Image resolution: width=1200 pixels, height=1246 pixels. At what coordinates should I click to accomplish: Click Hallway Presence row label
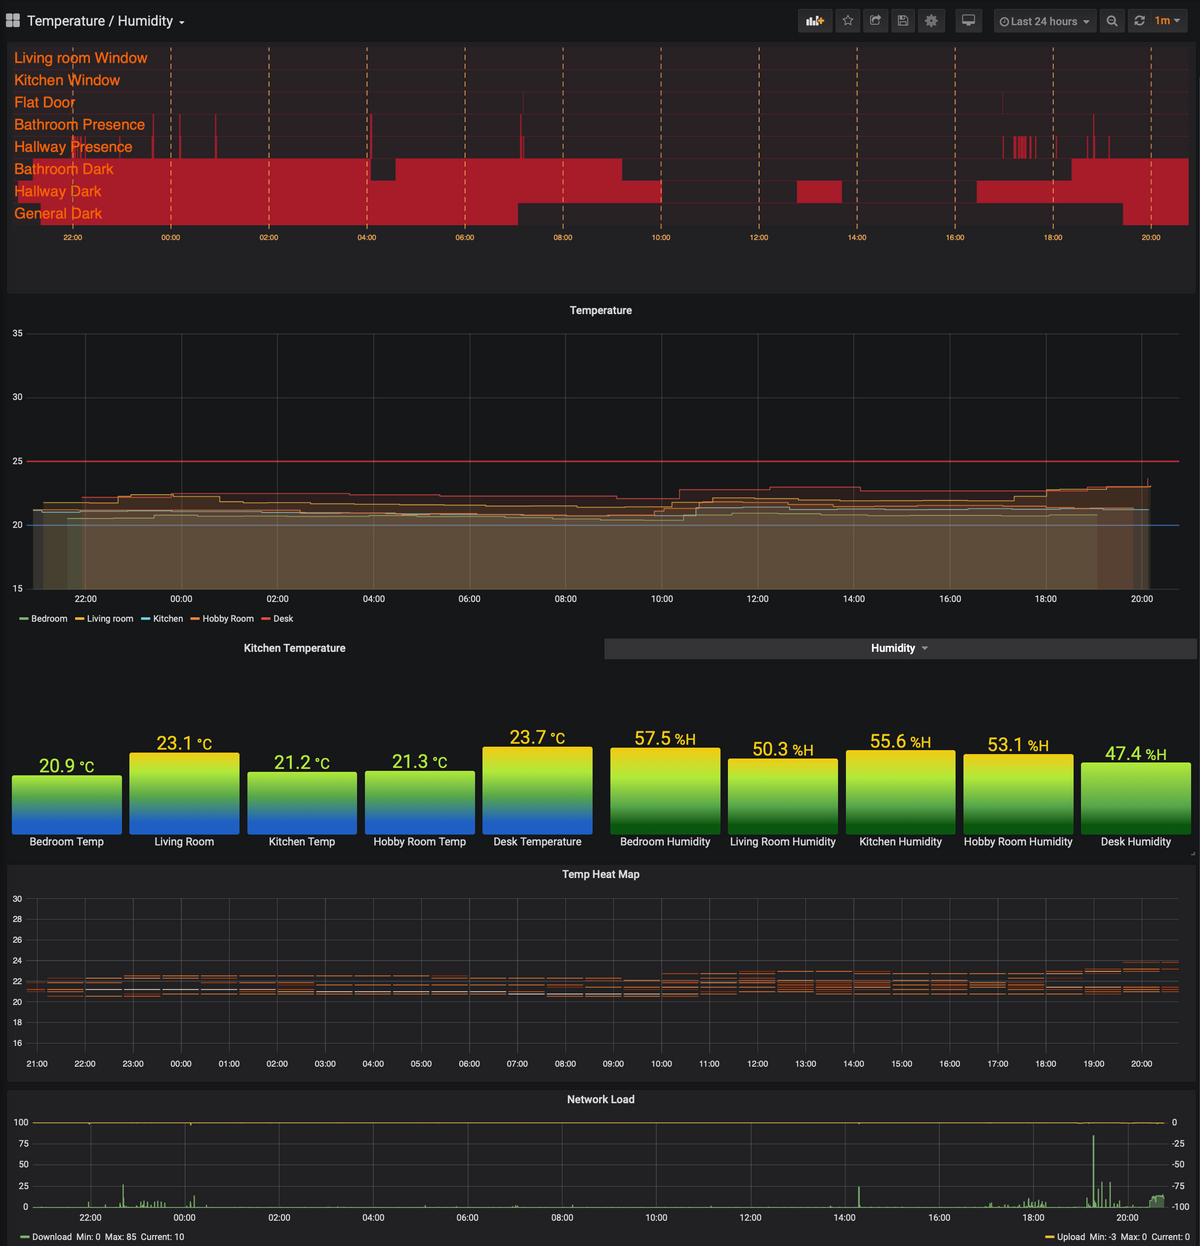tap(73, 147)
